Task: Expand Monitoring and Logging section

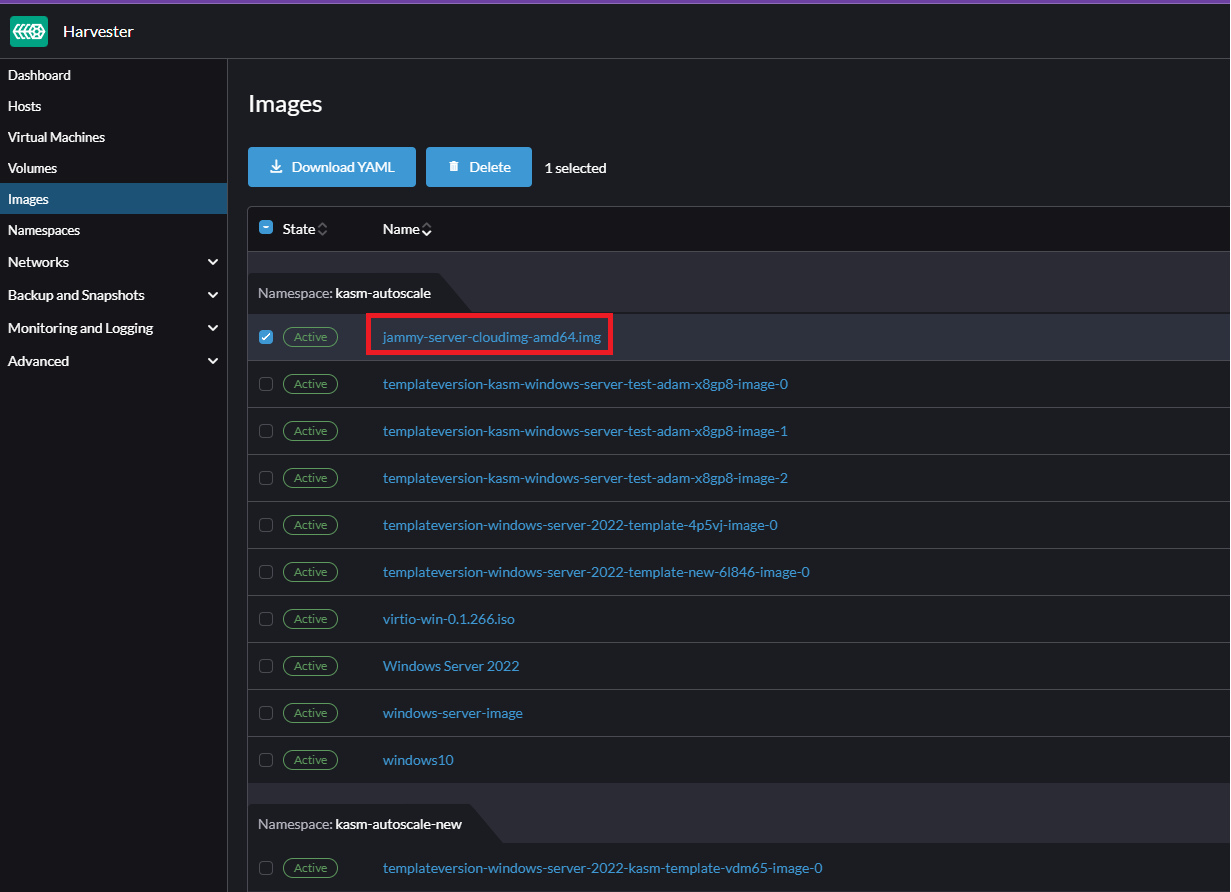Action: point(212,328)
